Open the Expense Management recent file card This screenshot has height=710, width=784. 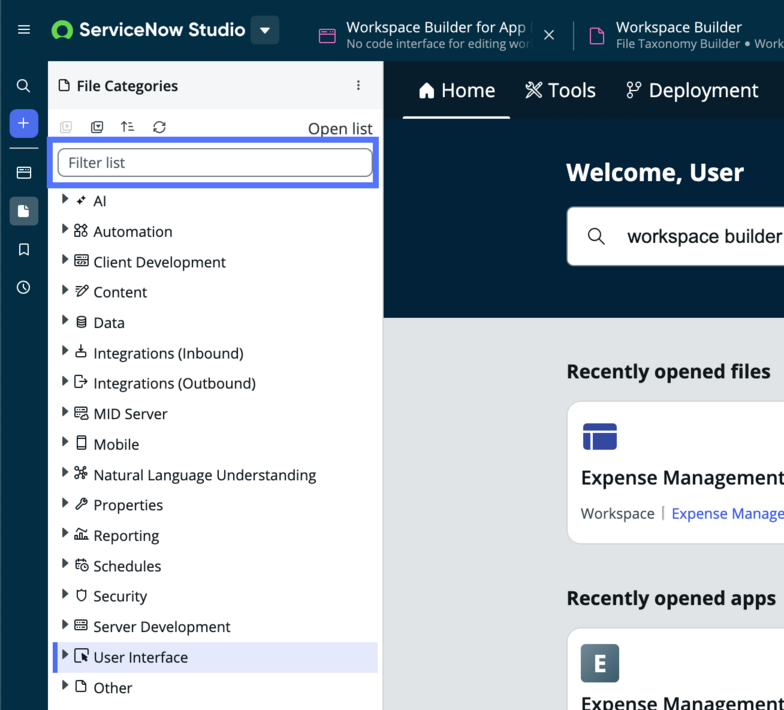[675, 472]
